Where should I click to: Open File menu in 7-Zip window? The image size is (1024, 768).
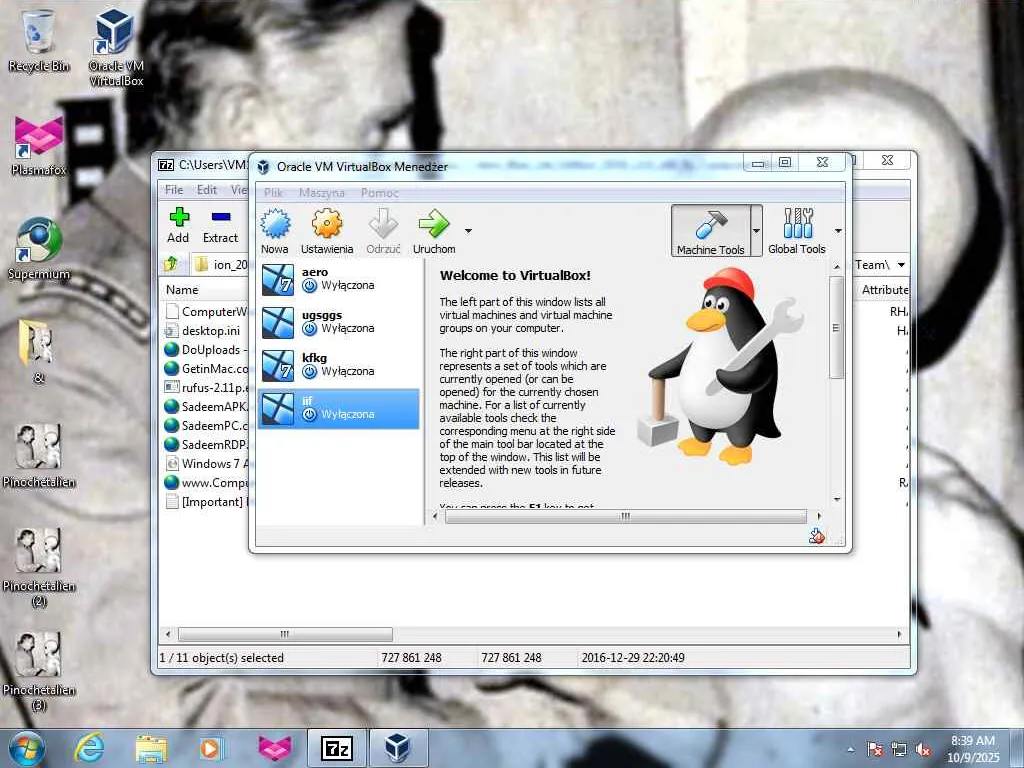174,189
